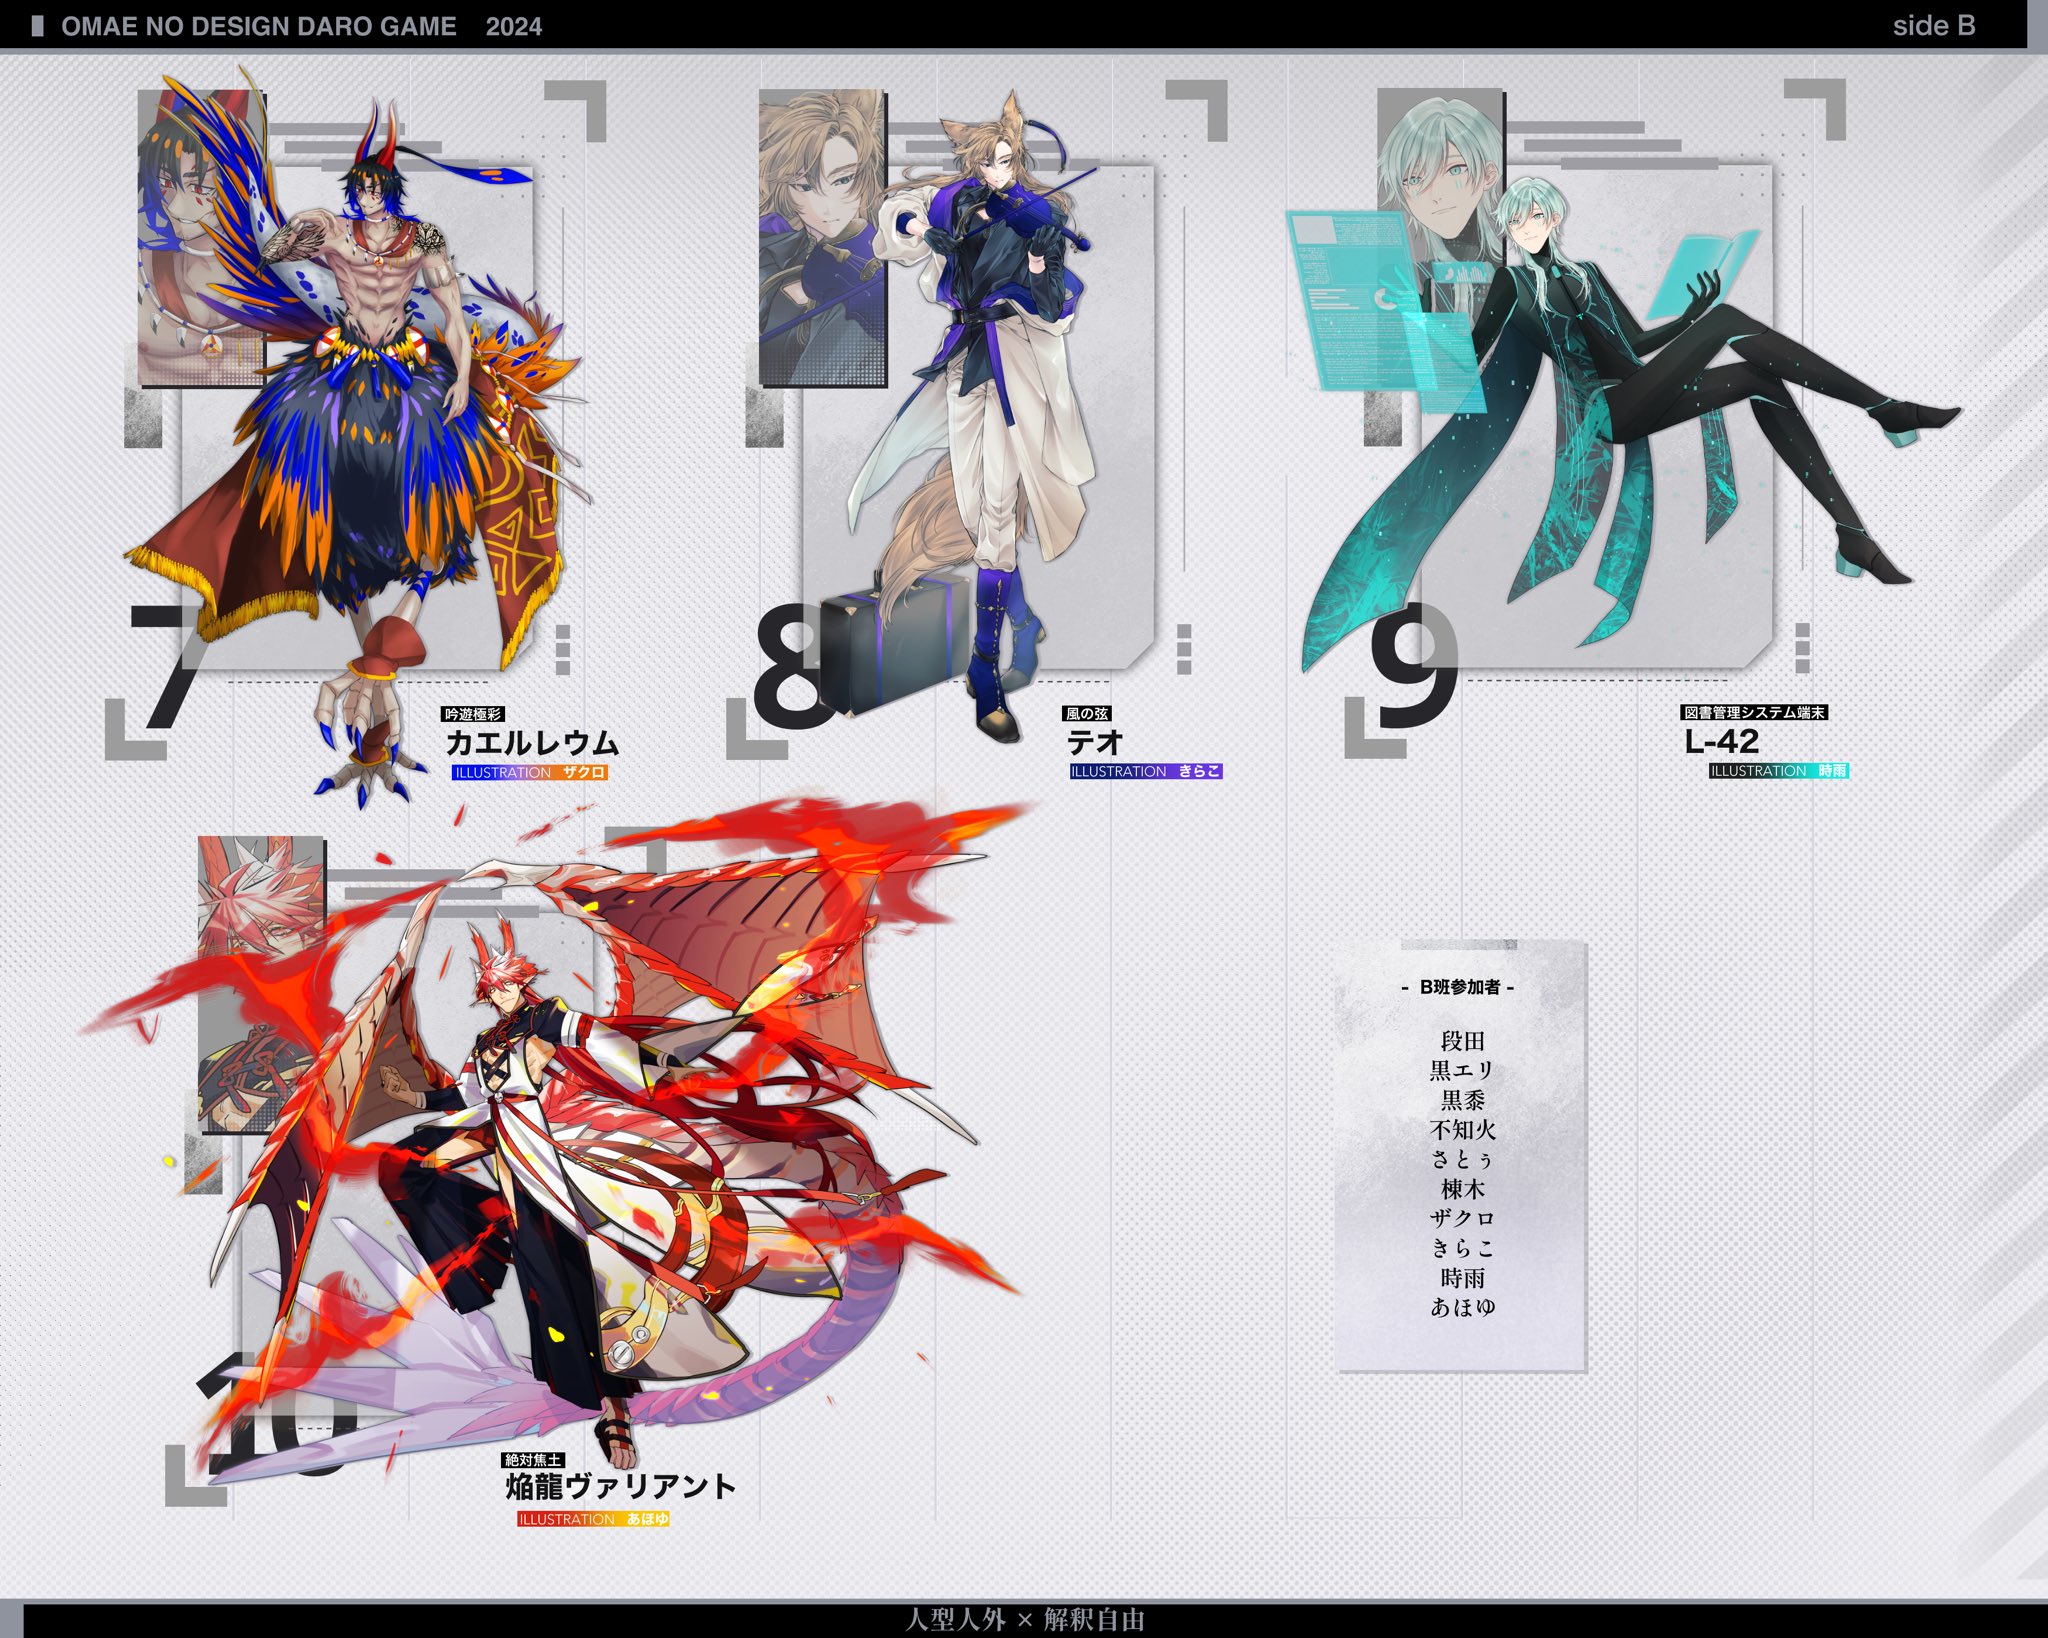
Task: Click the OMAE NO DESIGN DARO GAME title
Action: point(259,27)
